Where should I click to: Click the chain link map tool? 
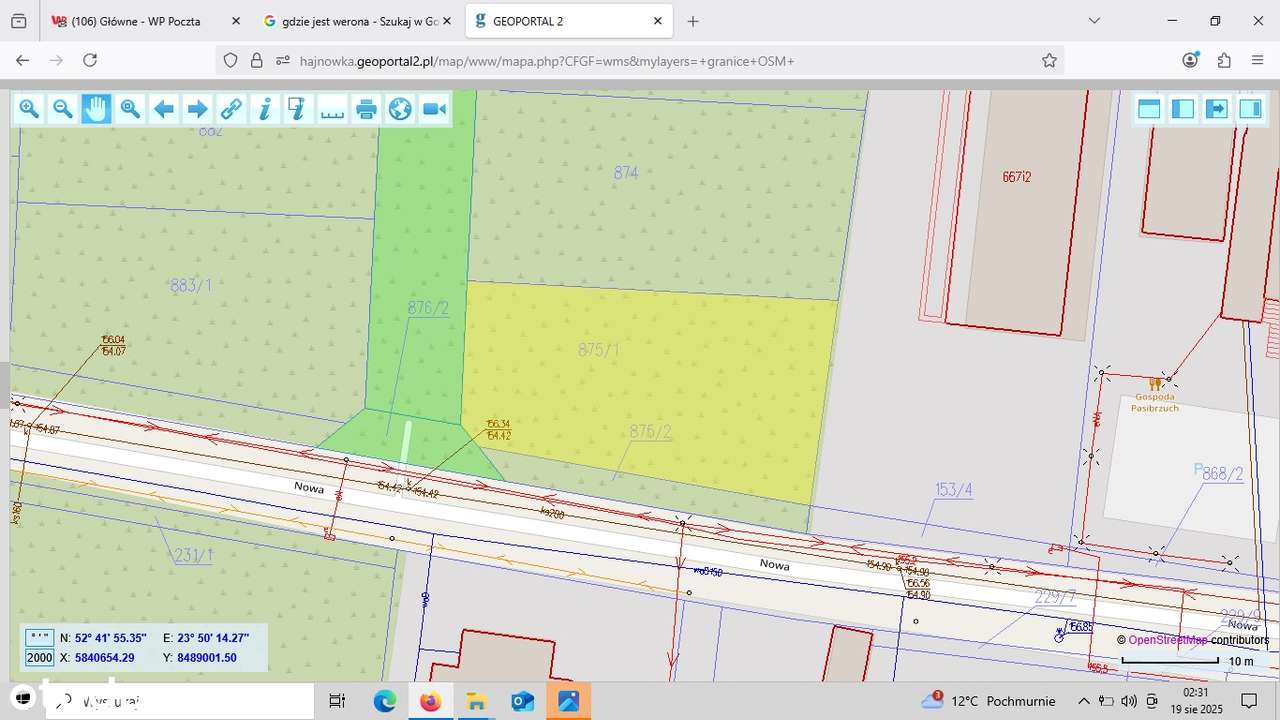231,109
